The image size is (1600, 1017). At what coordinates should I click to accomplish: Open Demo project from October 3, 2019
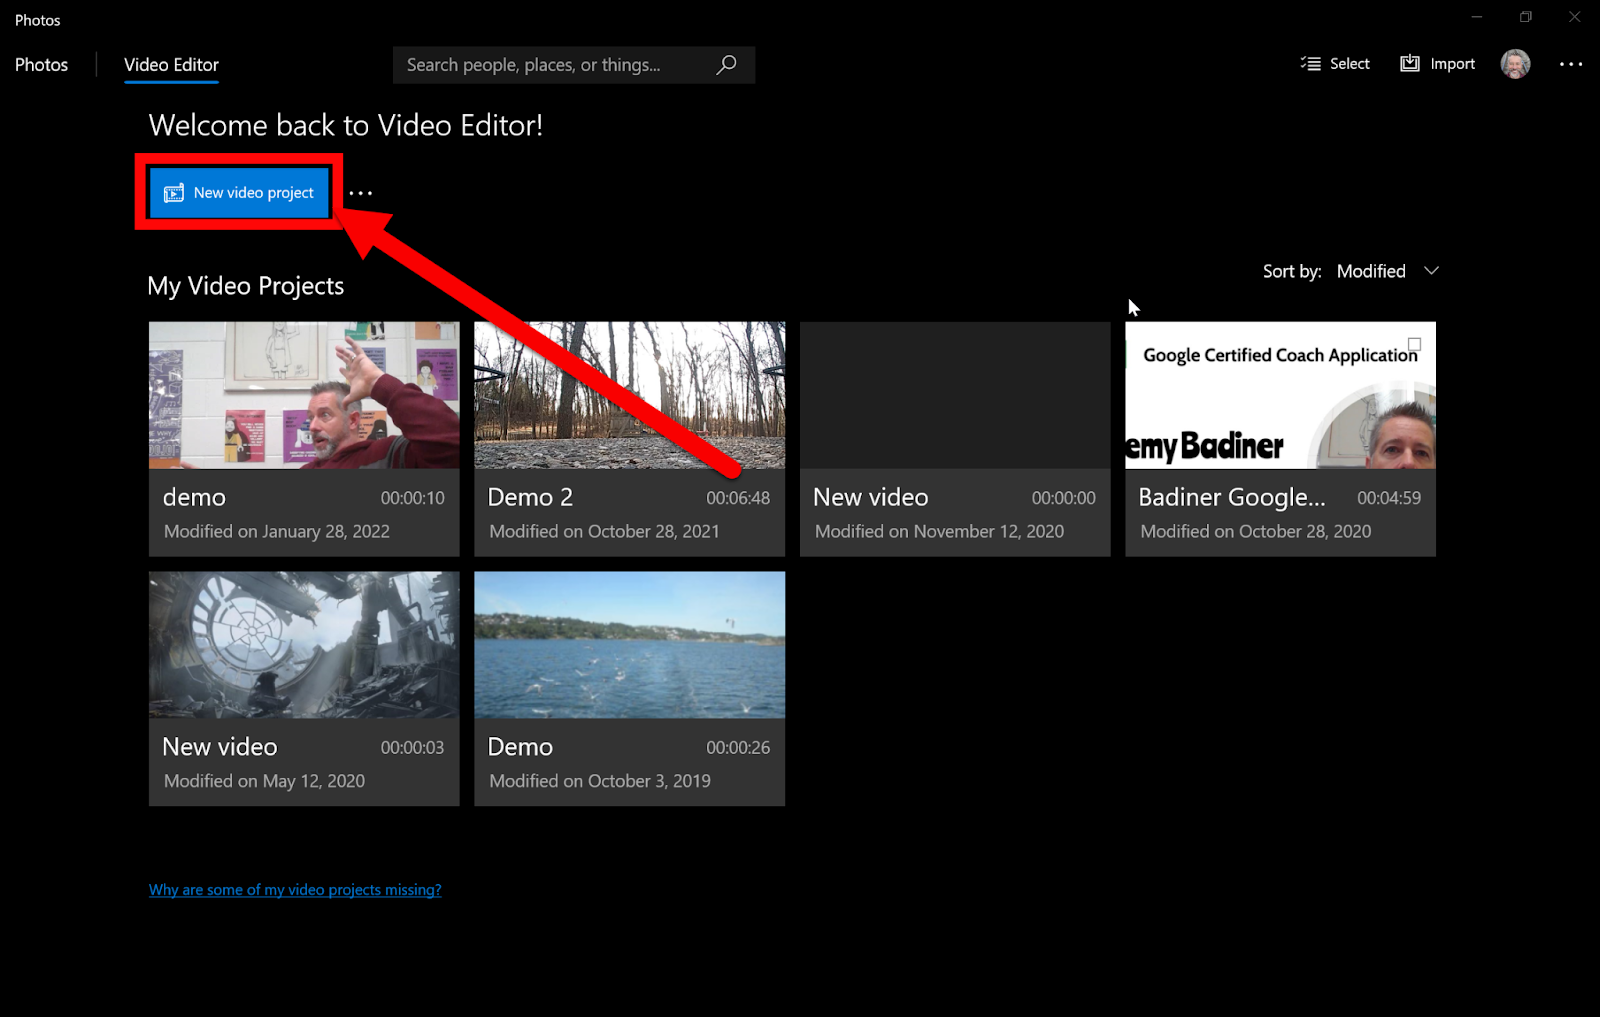630,689
